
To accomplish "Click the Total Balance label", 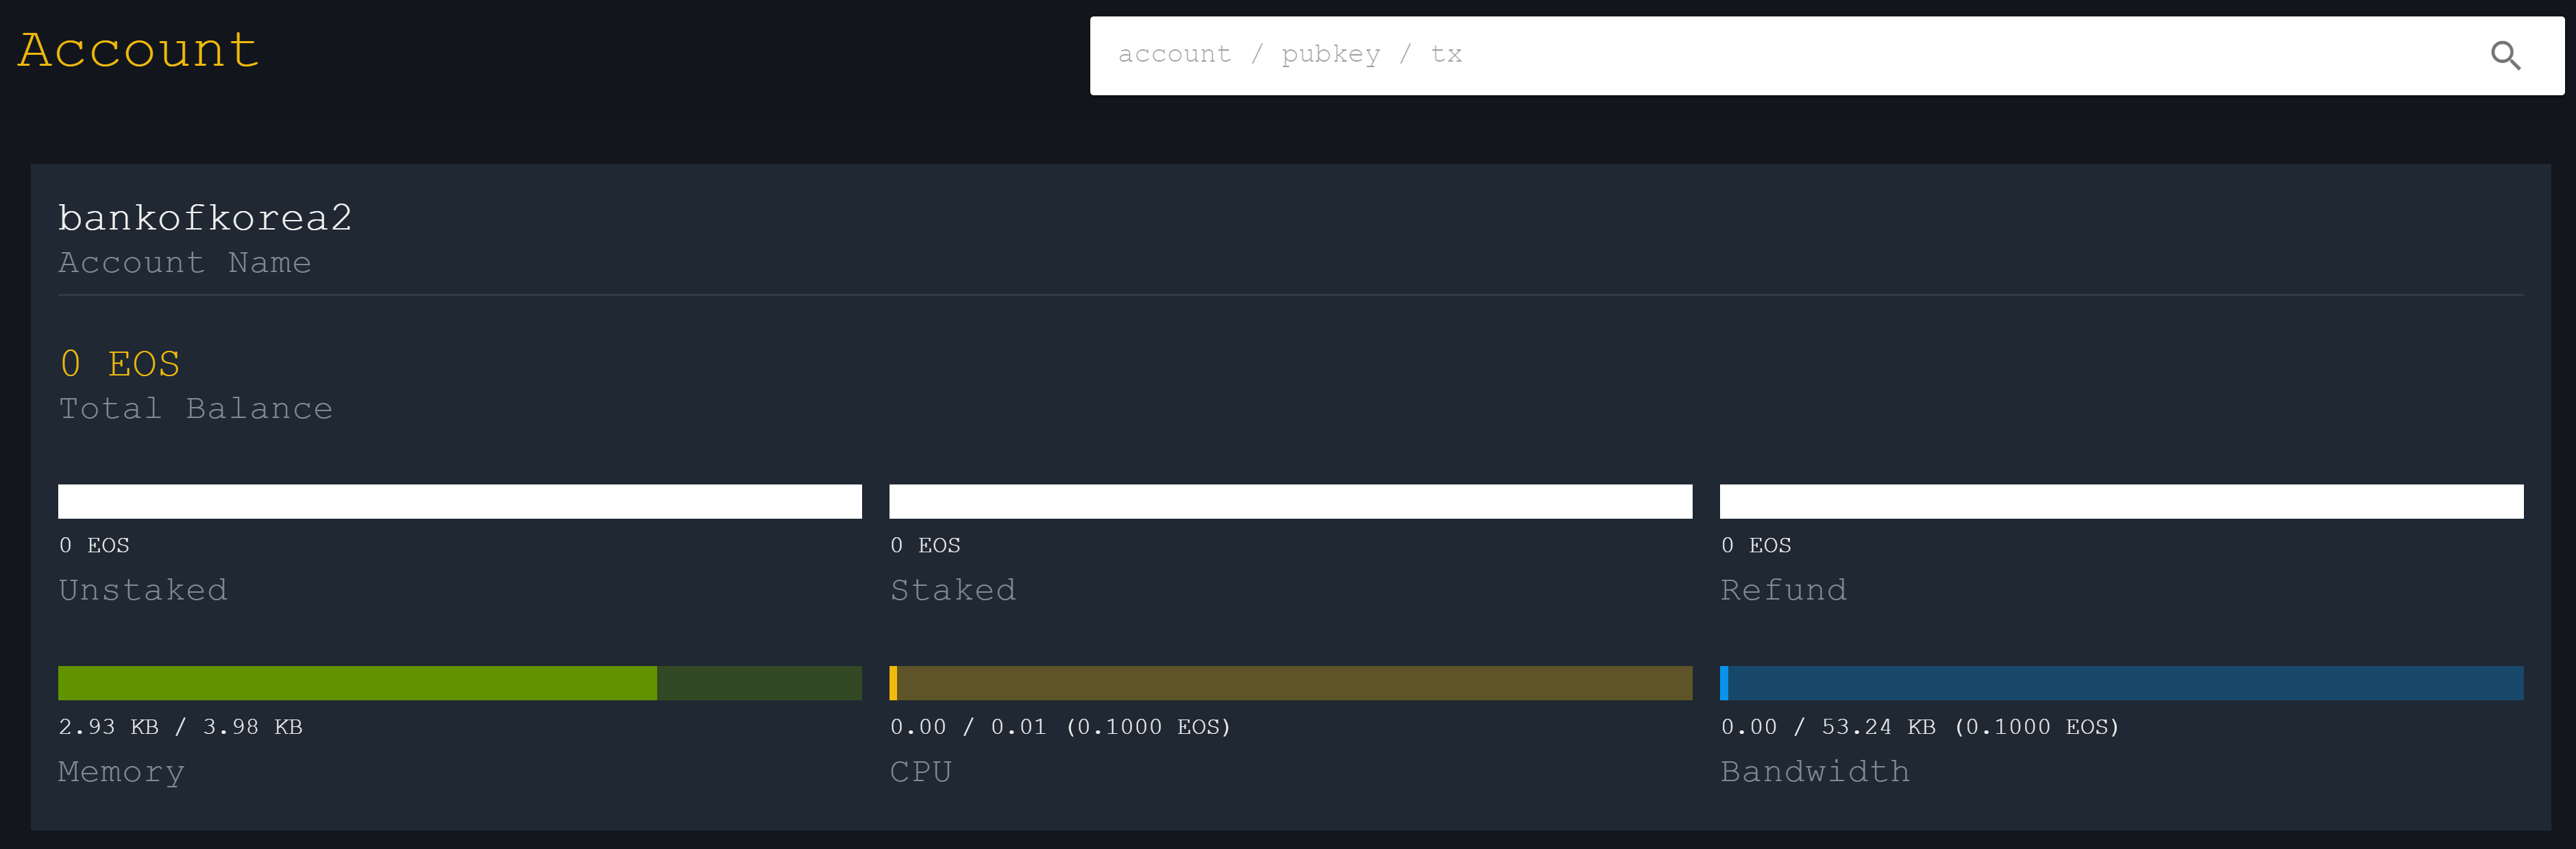I will [195, 408].
